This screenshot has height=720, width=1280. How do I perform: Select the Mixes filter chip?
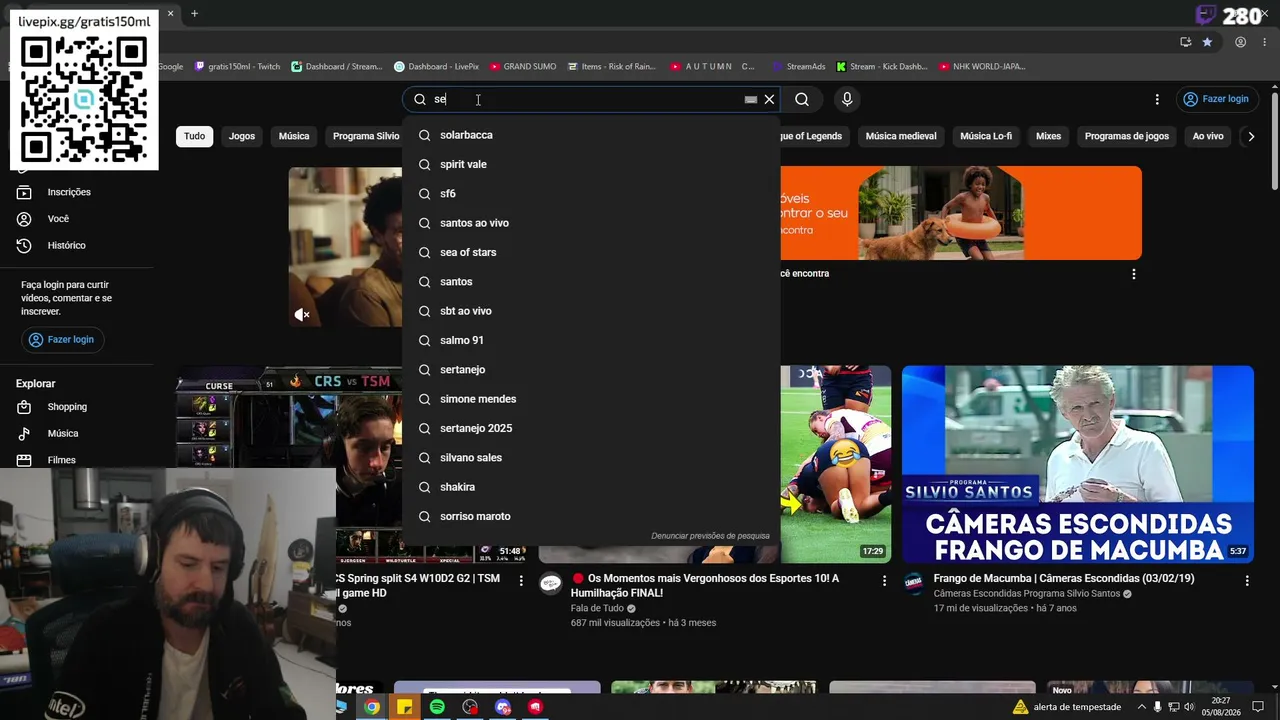click(x=1048, y=136)
